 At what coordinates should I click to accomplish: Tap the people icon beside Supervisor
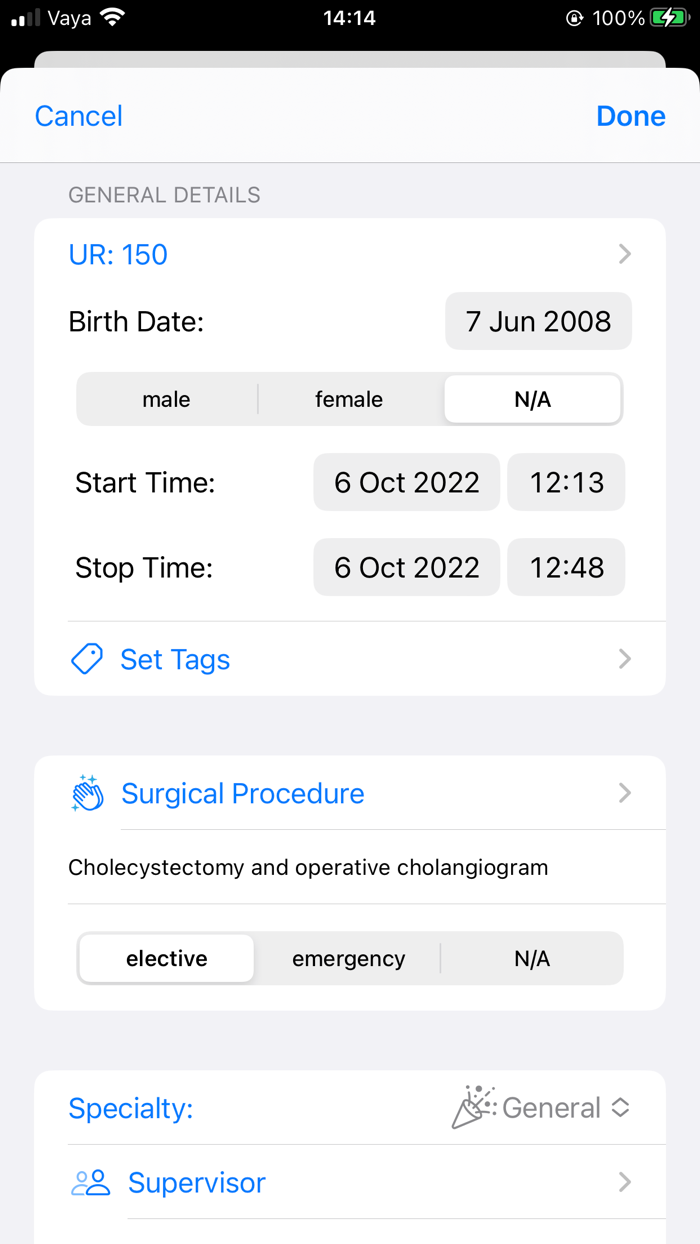click(x=88, y=1182)
